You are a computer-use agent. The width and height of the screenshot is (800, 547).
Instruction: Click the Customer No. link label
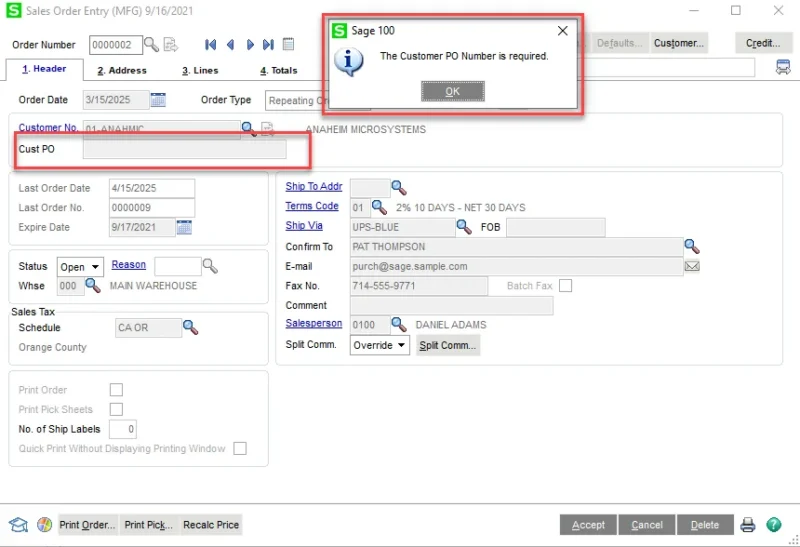coord(48,128)
